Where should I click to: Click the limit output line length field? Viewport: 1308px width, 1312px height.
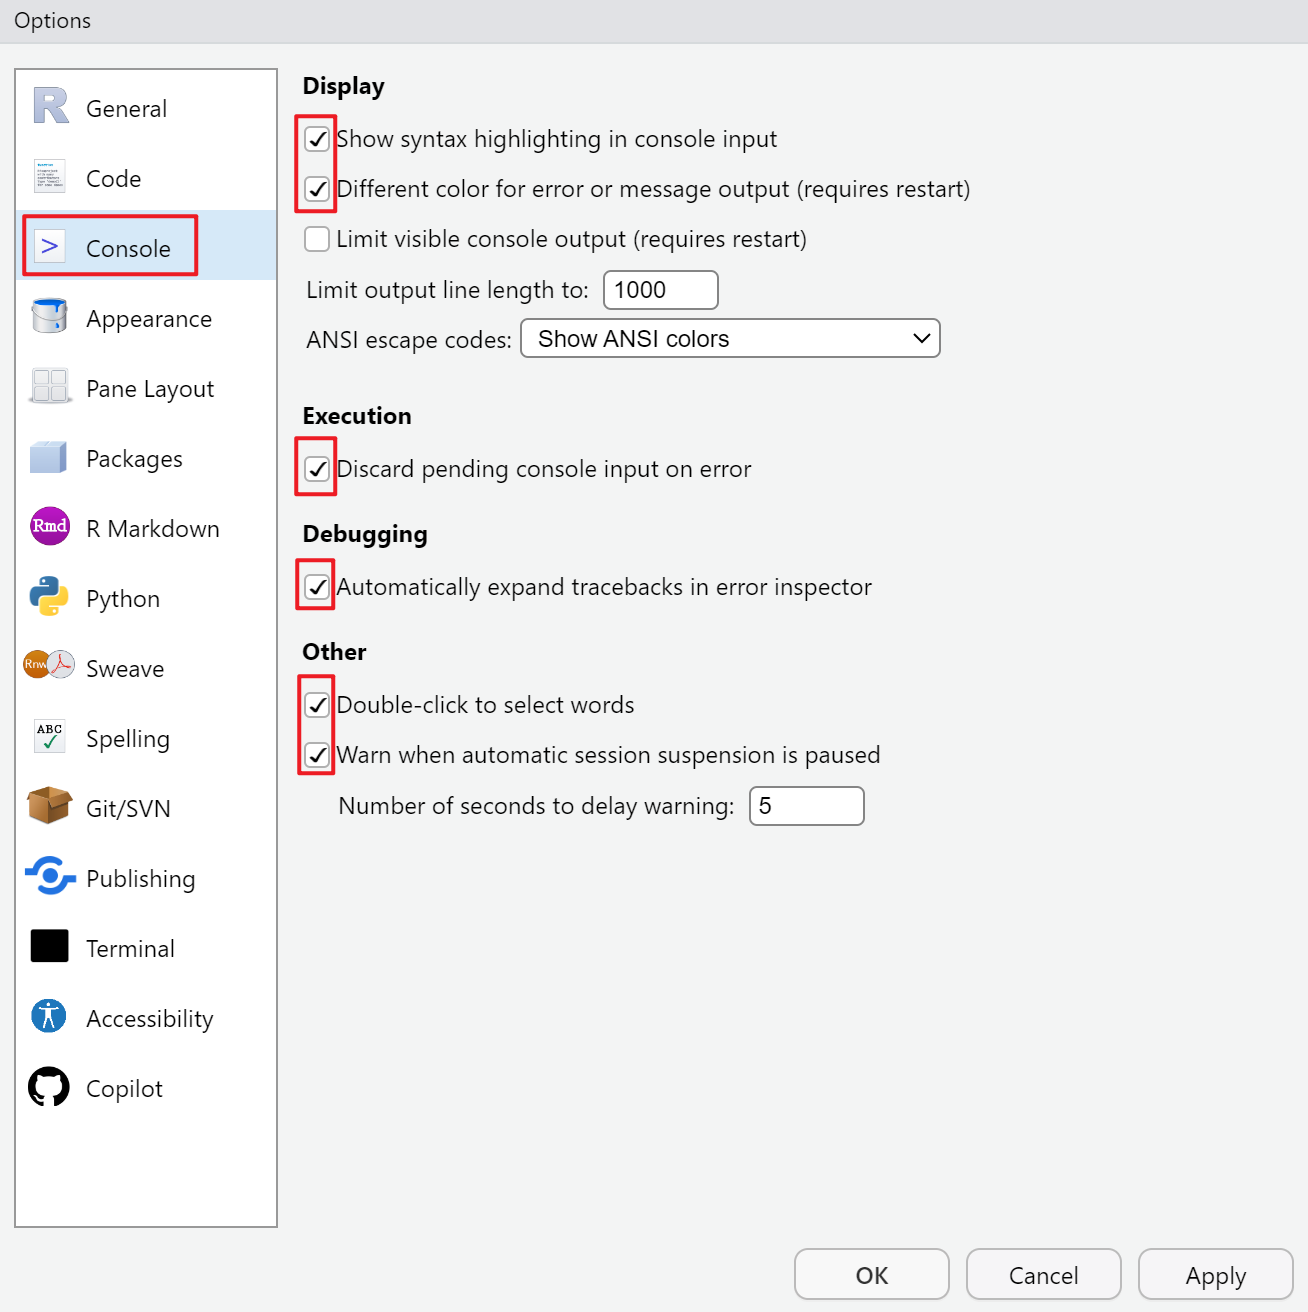click(660, 290)
